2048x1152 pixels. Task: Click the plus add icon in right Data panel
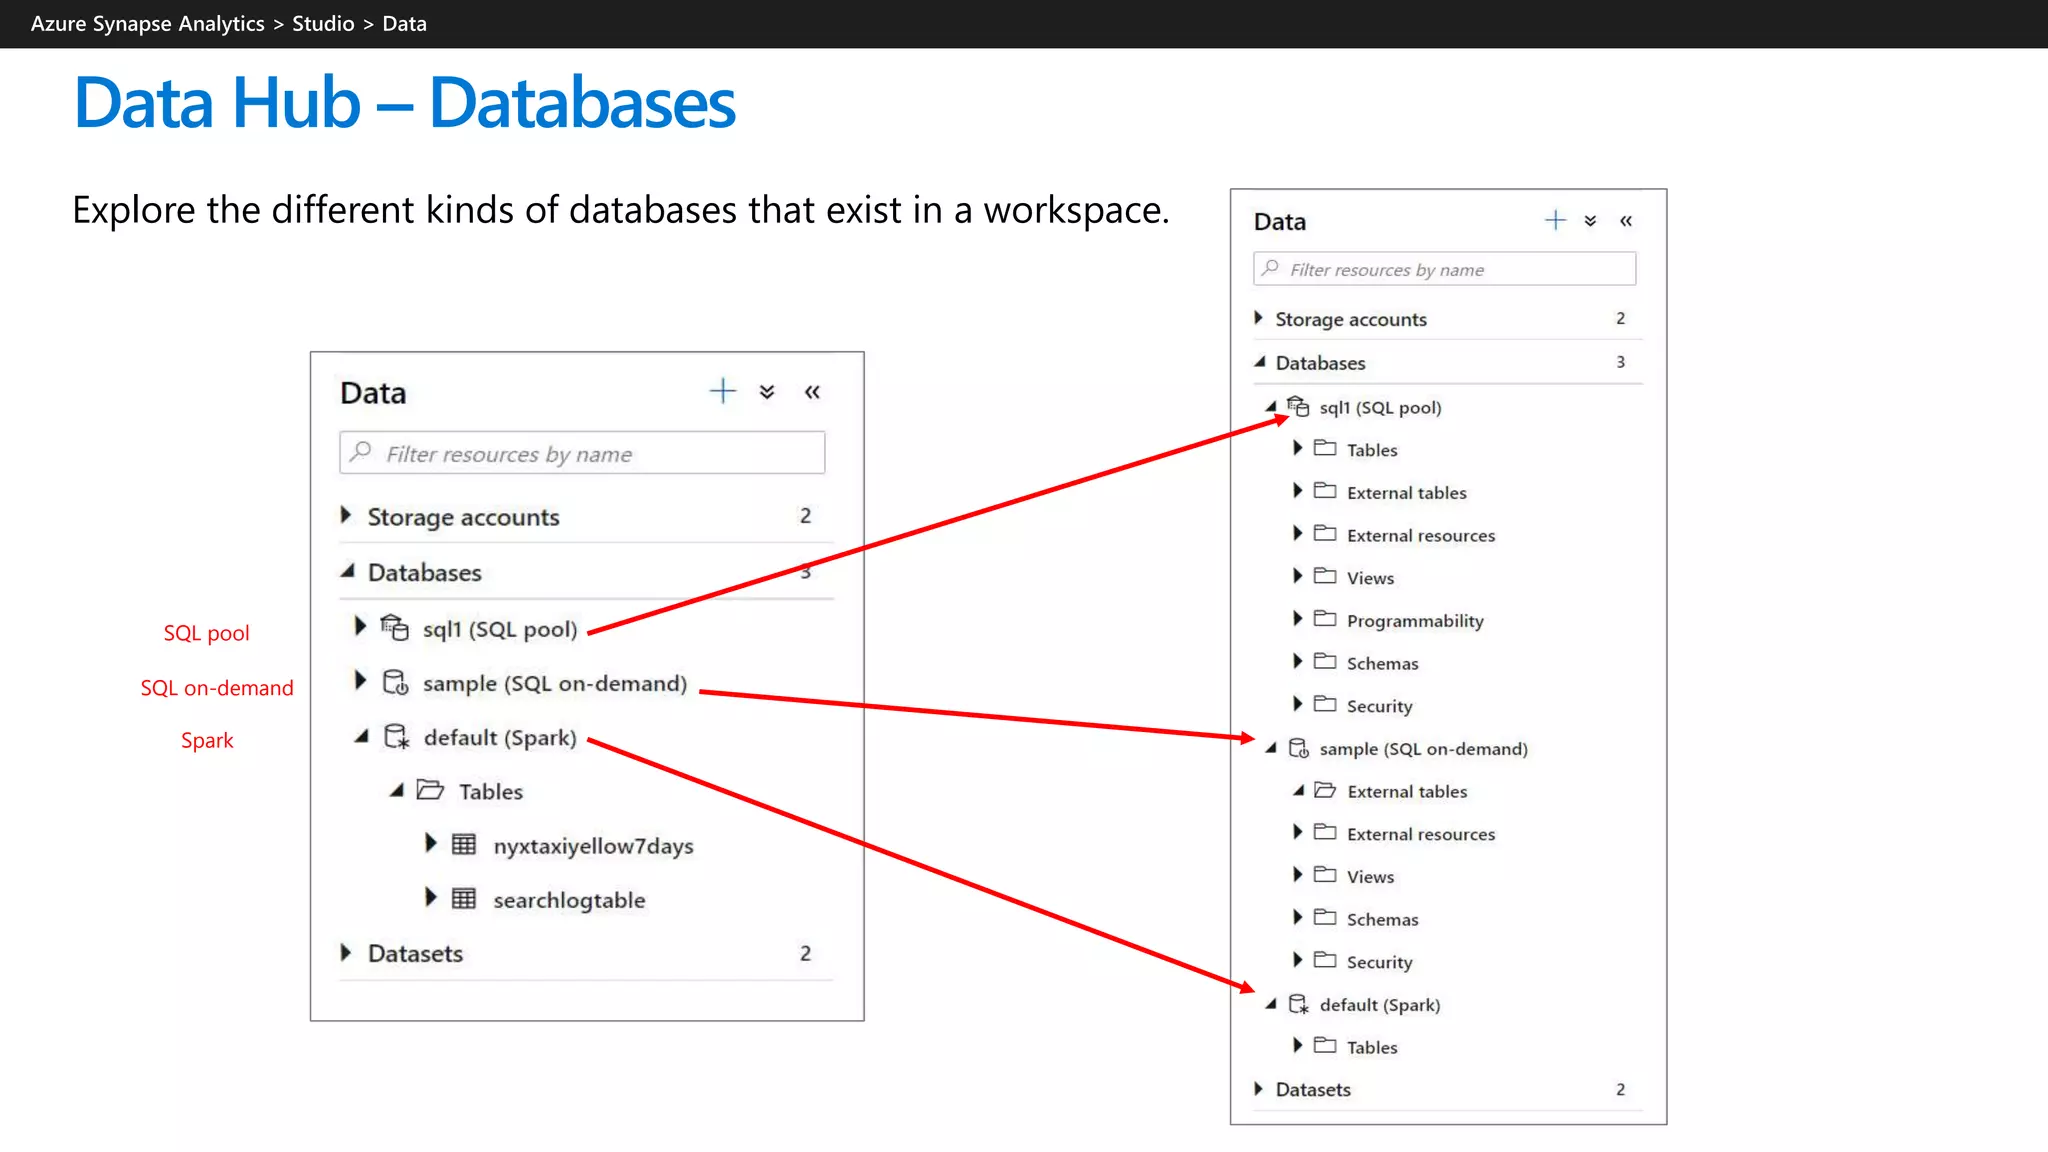point(1555,220)
